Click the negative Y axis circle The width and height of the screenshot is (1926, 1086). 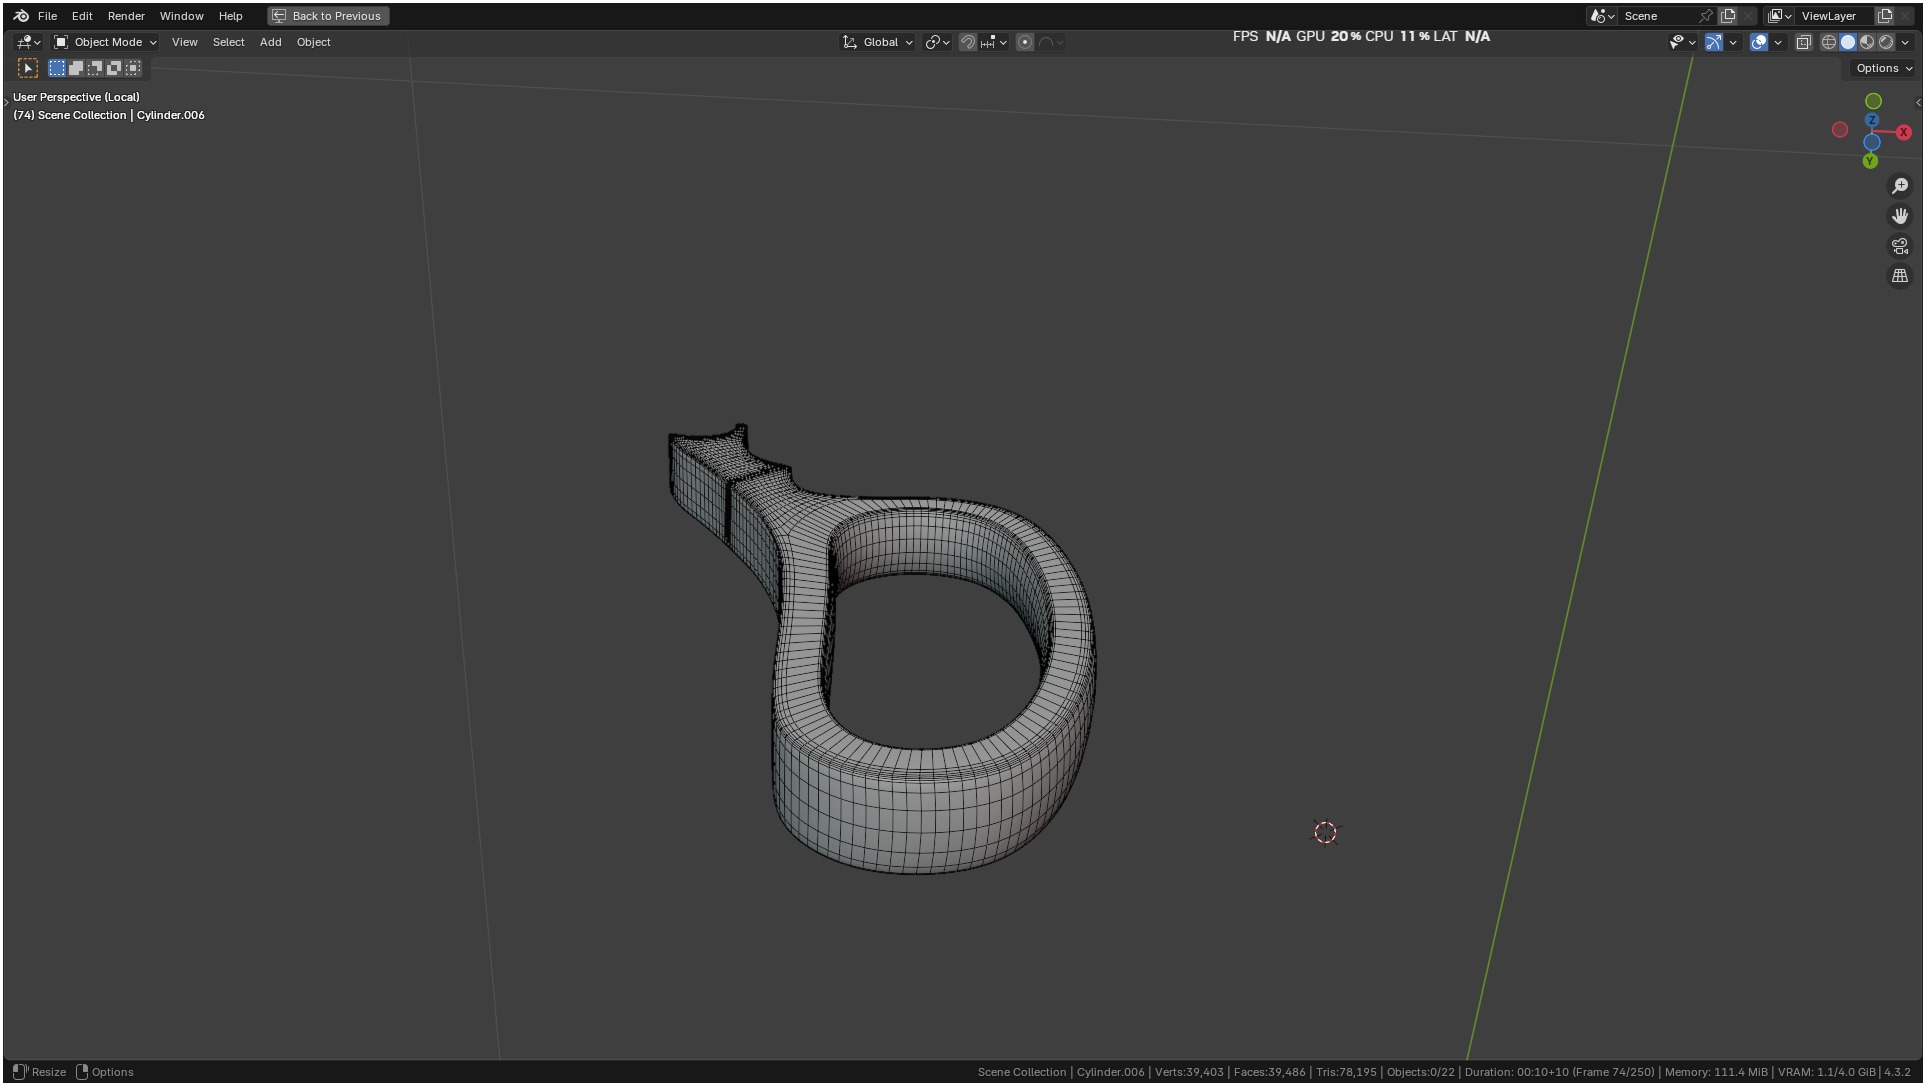click(1873, 101)
